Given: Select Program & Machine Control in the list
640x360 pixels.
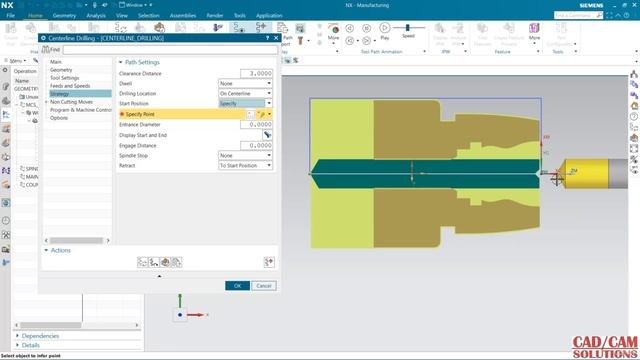Looking at the screenshot, I should point(80,110).
